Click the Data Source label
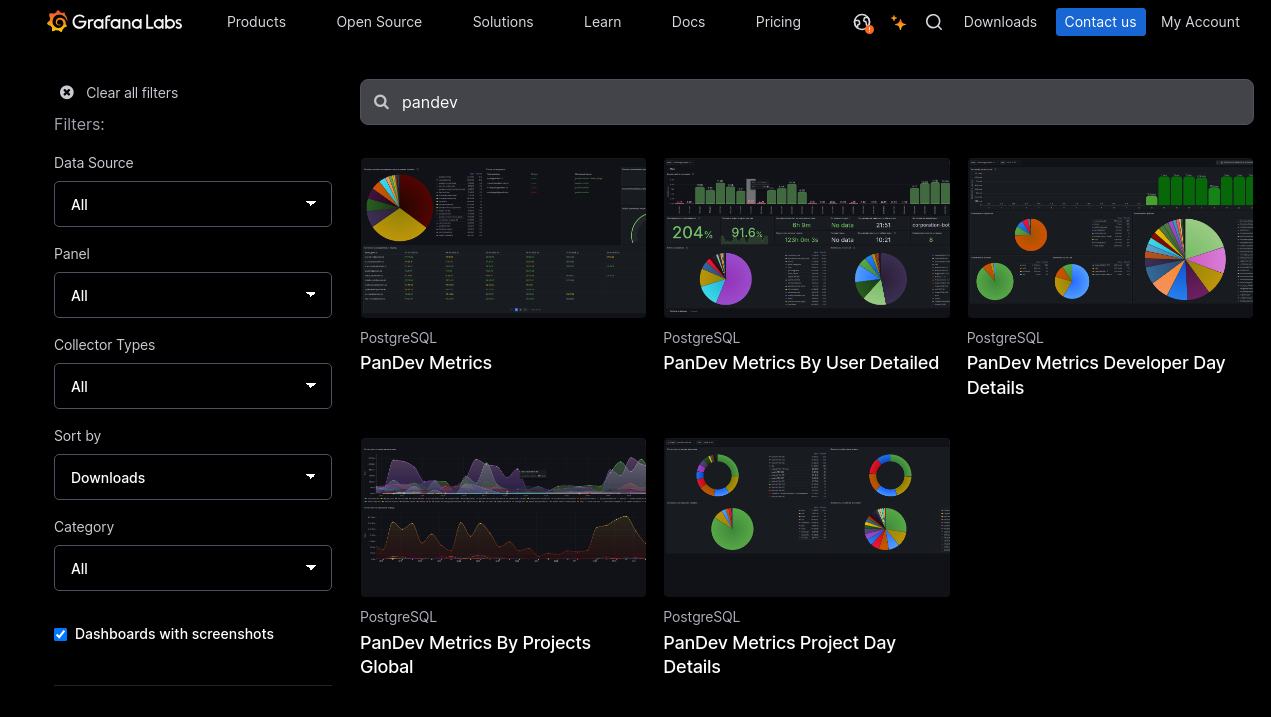 pyautogui.click(x=93, y=162)
